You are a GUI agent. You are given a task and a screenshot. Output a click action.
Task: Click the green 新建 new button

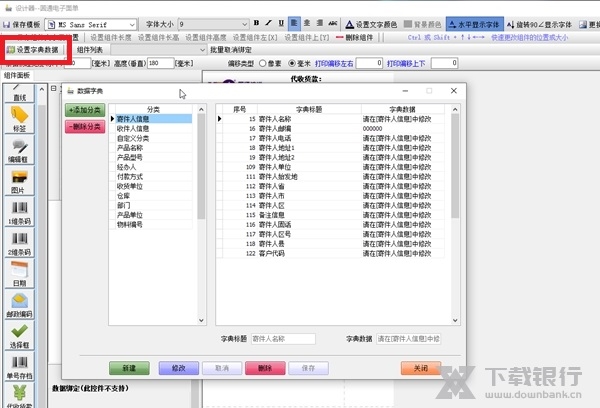tap(129, 368)
